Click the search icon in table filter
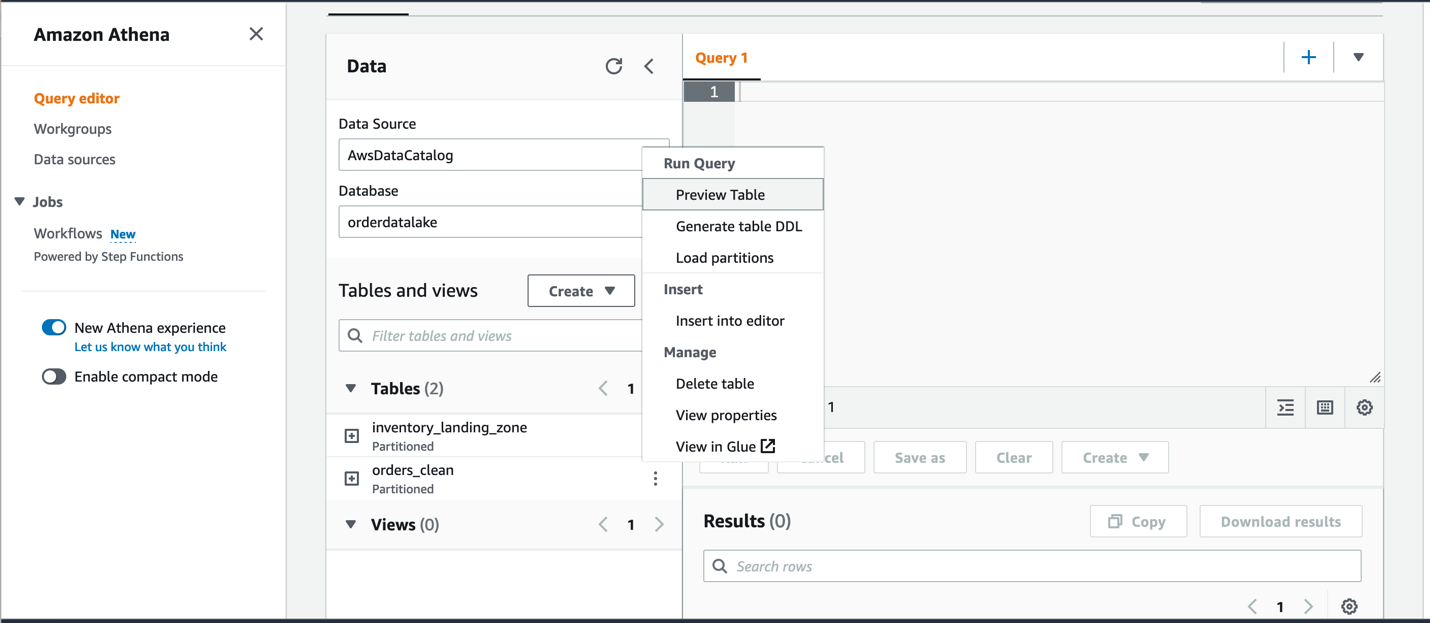 click(355, 336)
